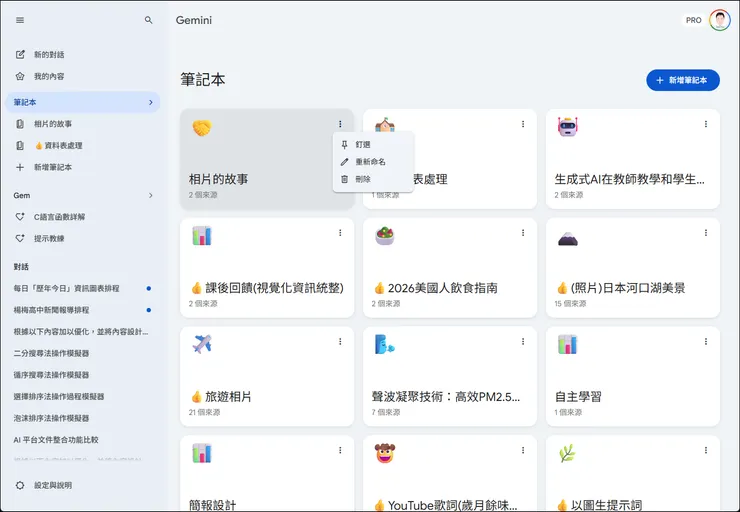Open more options on 以圖生提示詞 card
Viewport: 740px width, 512px height.
point(706,450)
